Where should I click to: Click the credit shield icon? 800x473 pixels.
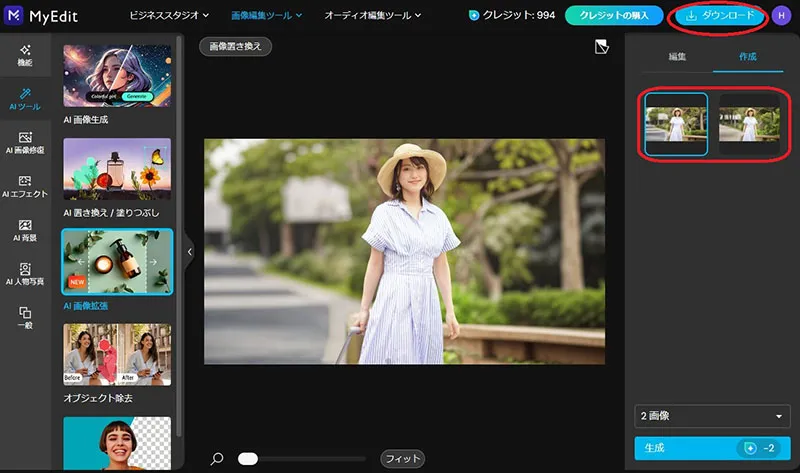point(474,15)
